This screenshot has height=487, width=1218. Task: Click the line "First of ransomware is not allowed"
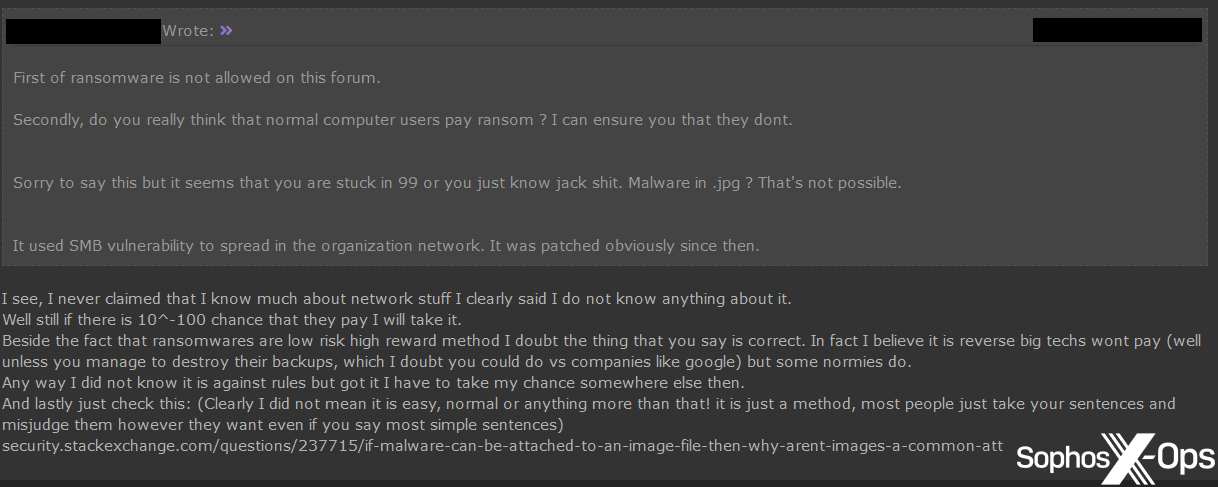tap(197, 77)
